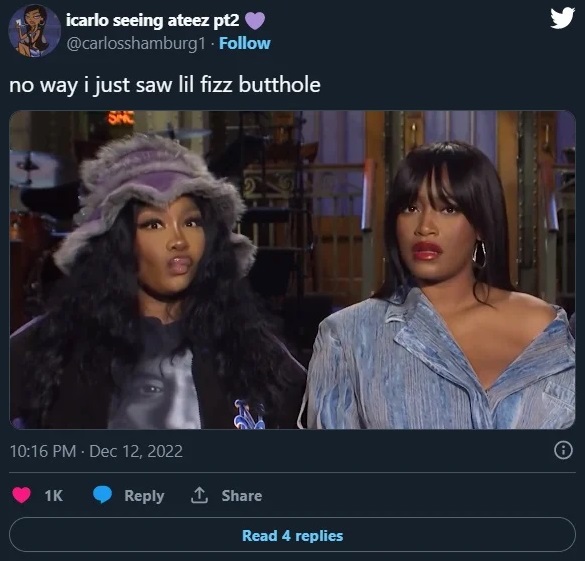
Task: Click the Twitter bird logo
Action: [x=562, y=18]
